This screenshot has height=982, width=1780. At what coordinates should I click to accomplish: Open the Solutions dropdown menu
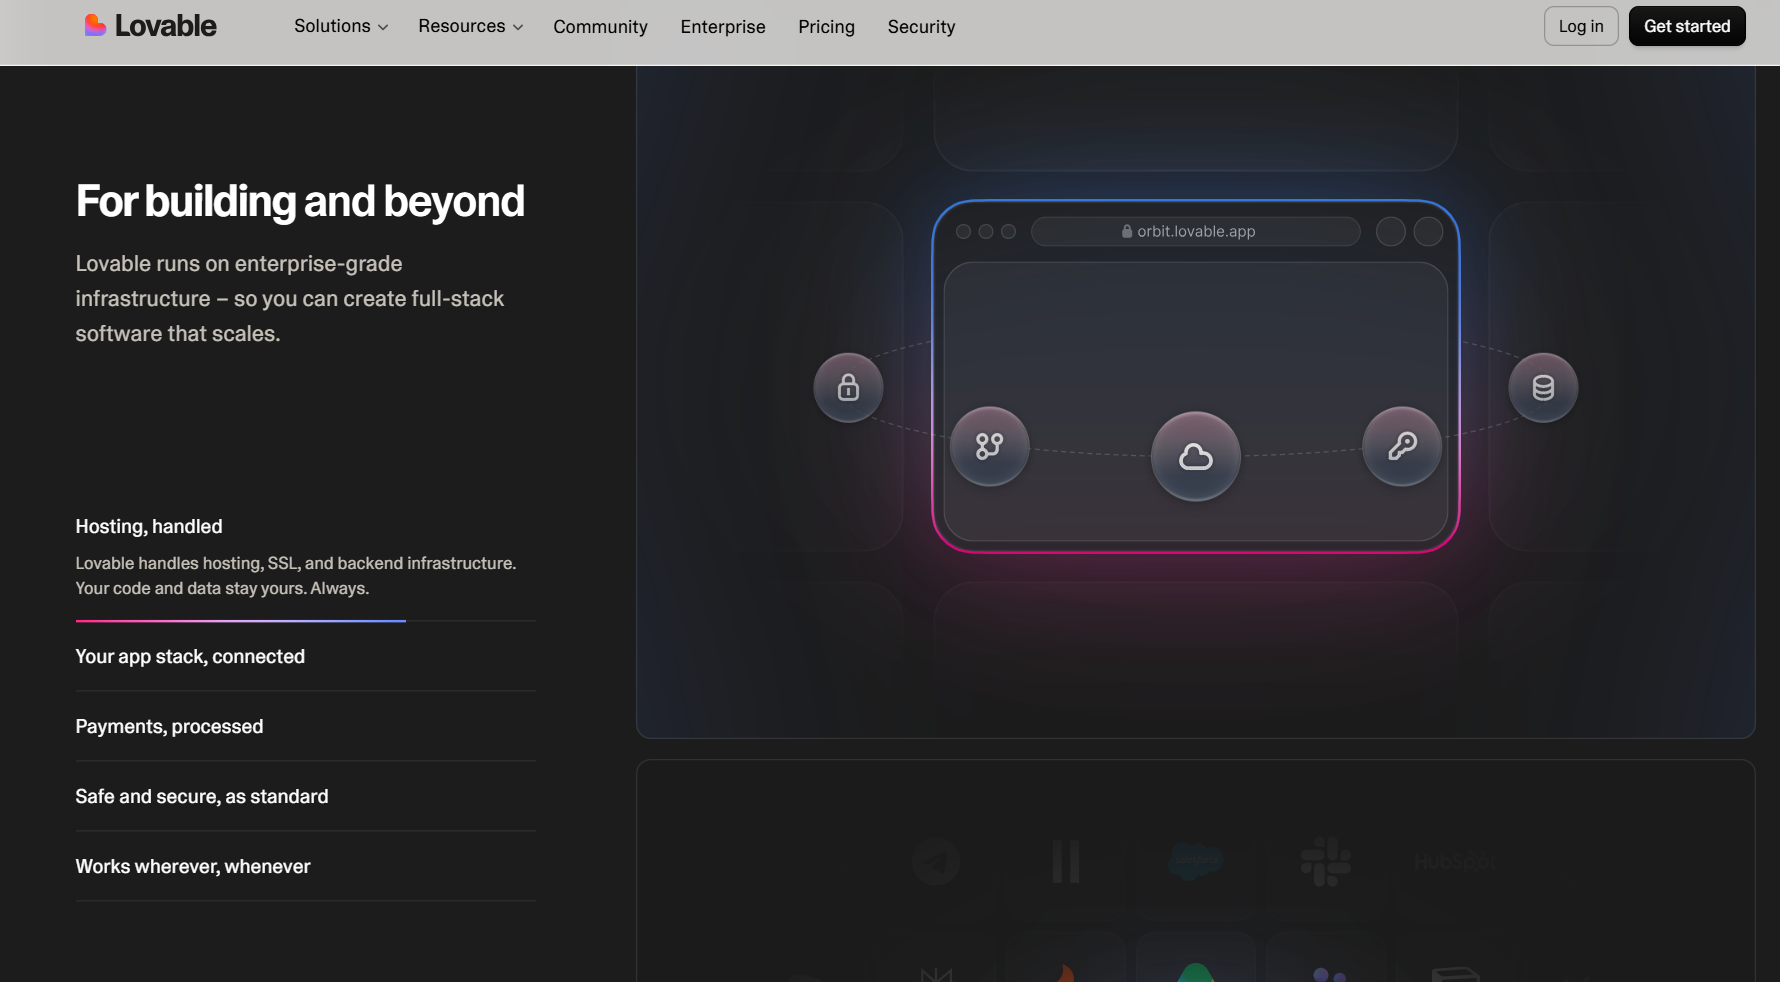[341, 26]
